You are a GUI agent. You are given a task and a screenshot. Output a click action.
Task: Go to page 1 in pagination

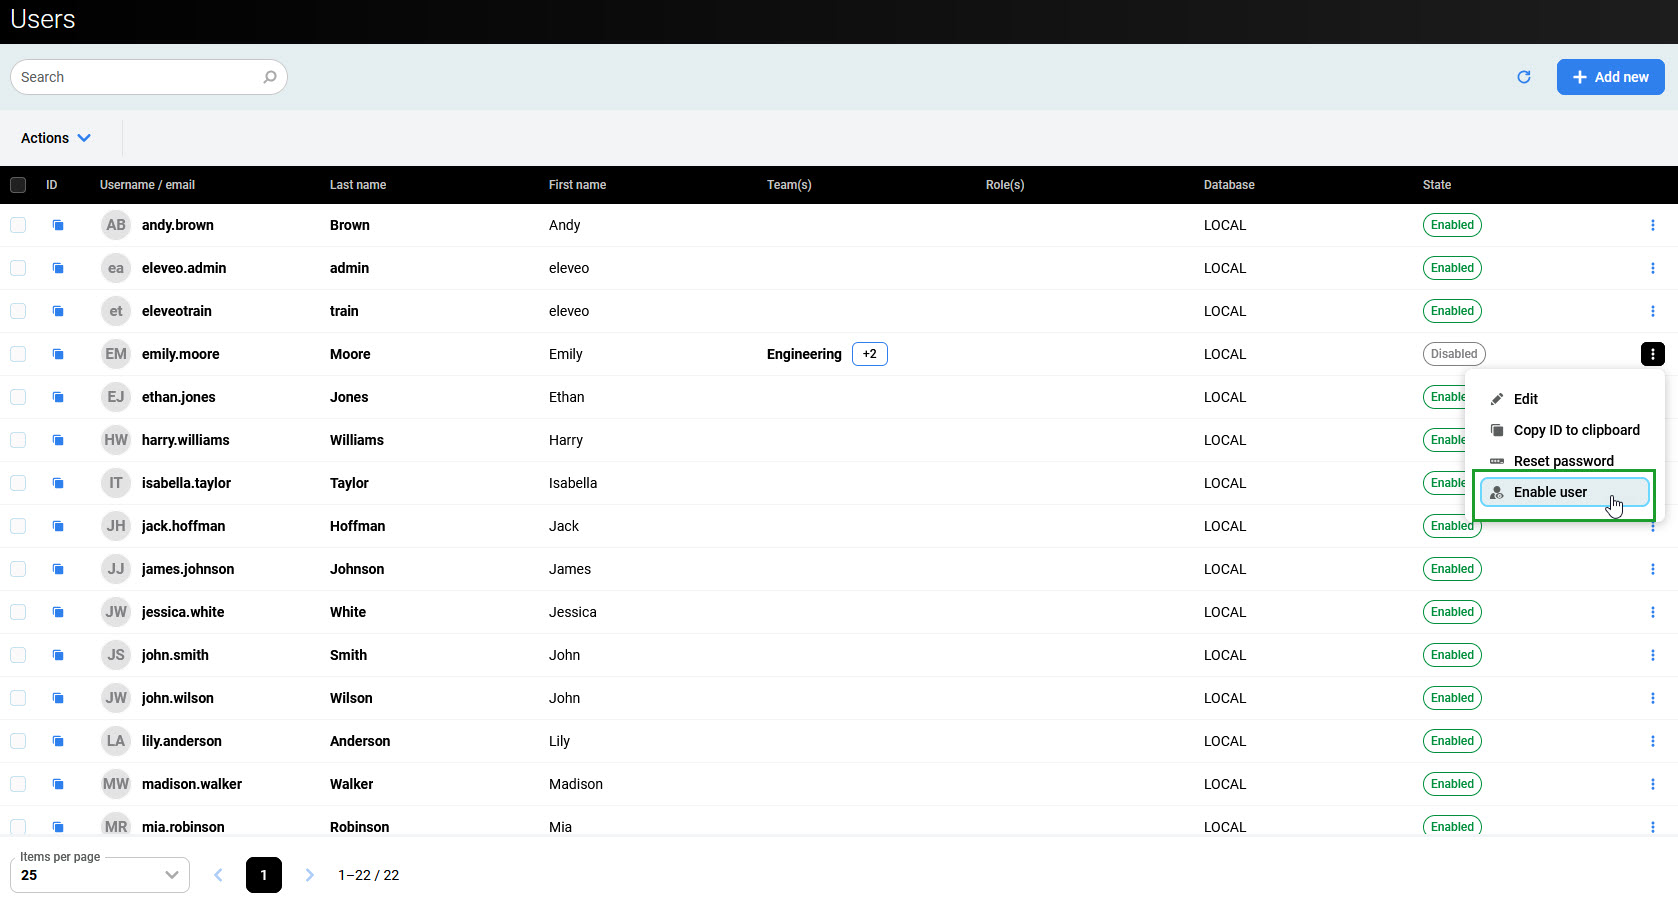(x=264, y=875)
